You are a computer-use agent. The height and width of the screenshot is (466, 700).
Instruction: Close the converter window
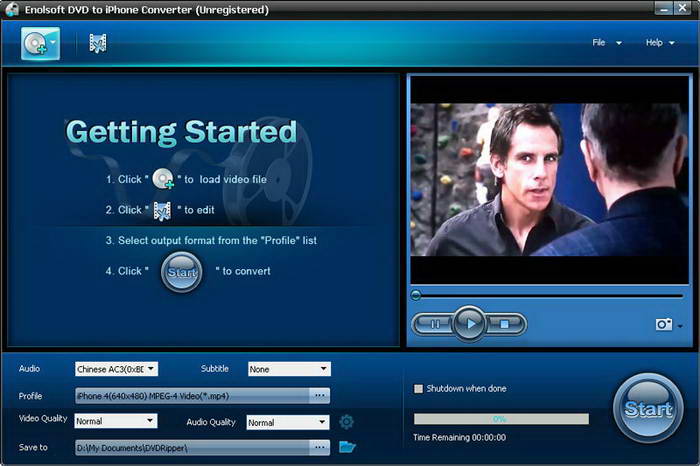[x=683, y=8]
